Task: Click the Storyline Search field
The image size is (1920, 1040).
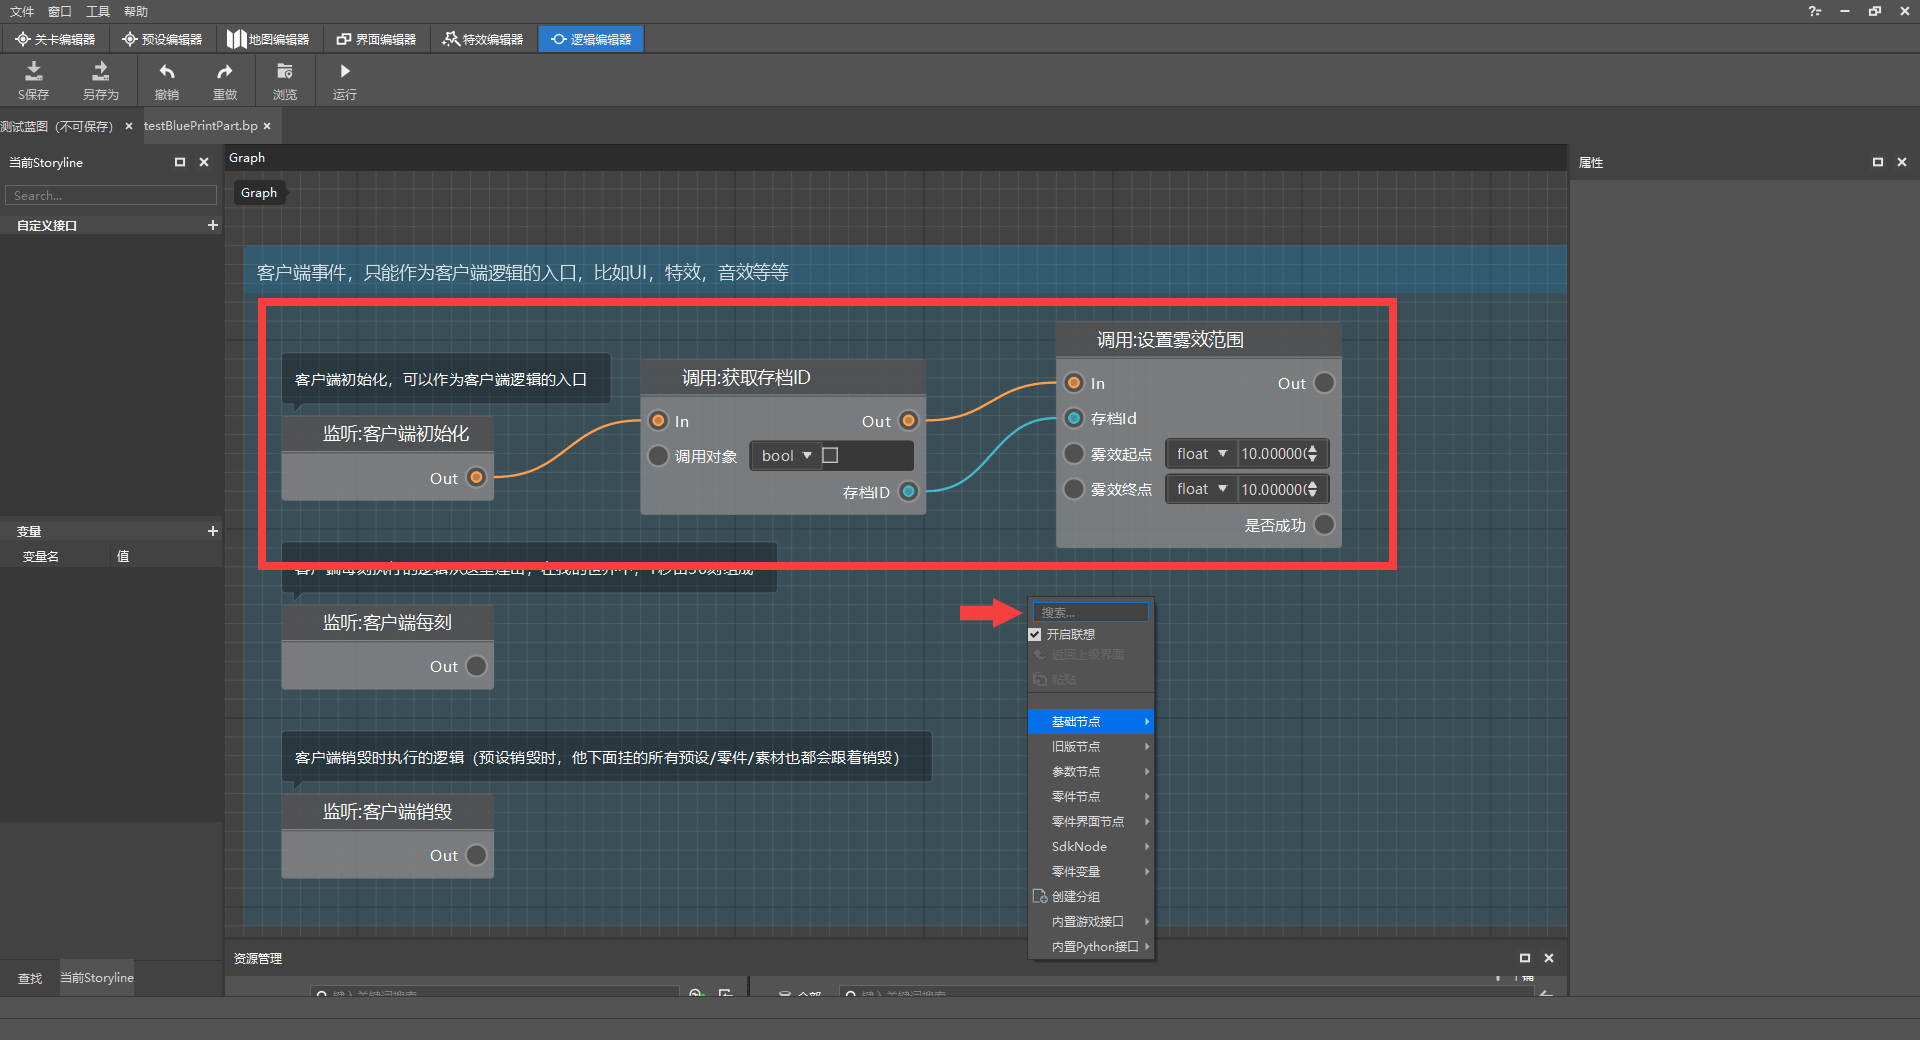Action: [111, 195]
